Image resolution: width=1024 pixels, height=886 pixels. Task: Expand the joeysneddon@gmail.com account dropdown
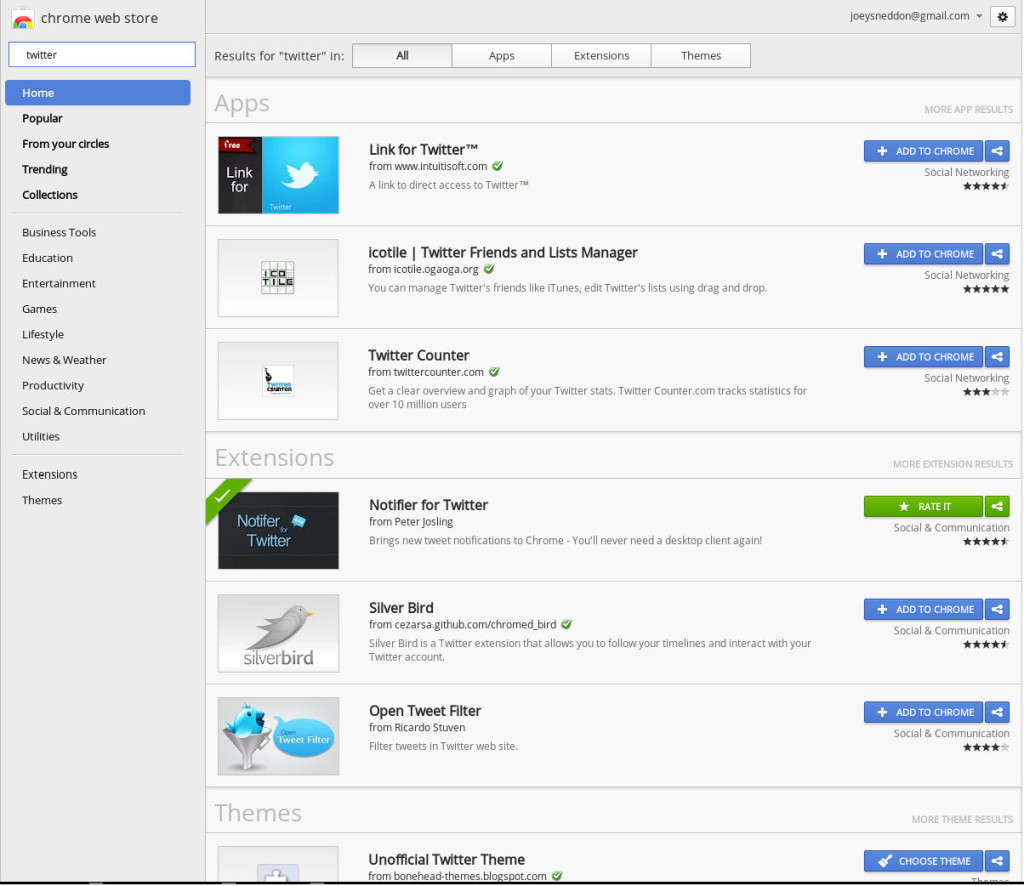(x=979, y=16)
